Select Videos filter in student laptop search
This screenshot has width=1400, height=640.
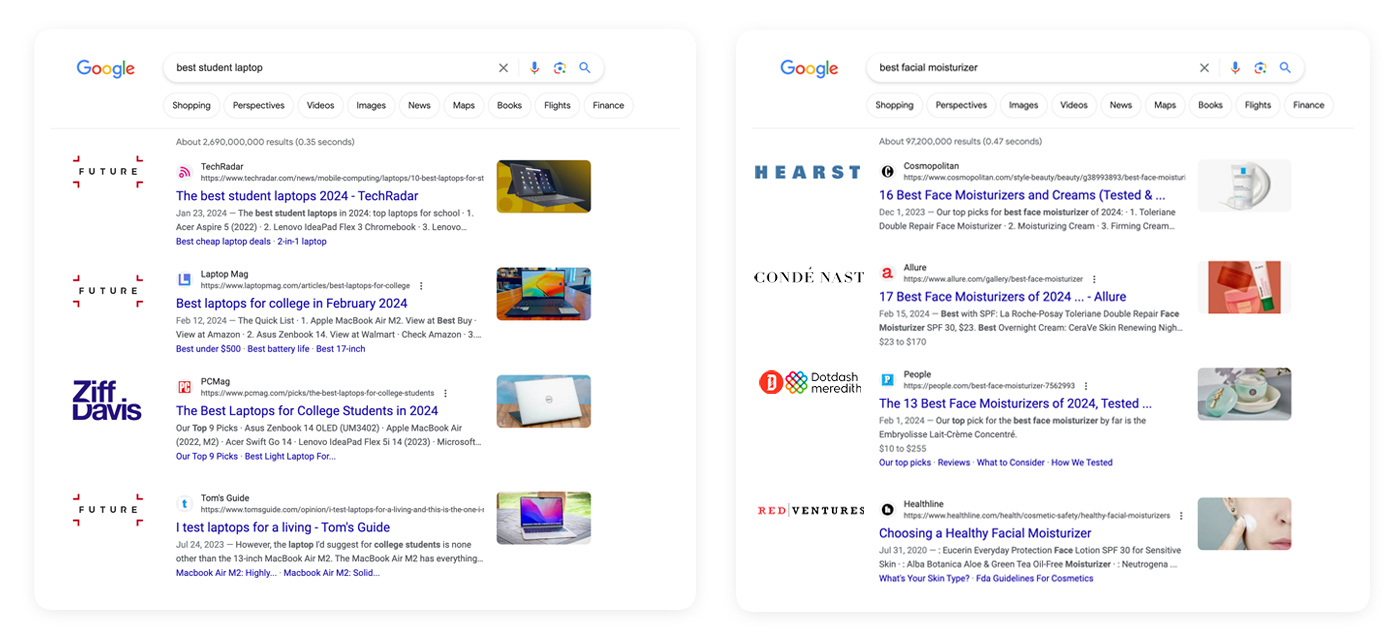tap(320, 105)
